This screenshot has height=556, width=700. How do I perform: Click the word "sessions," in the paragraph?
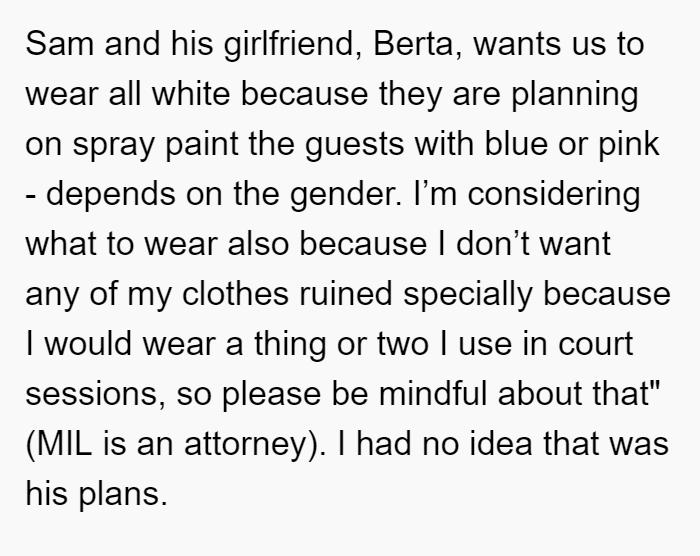click(96, 395)
